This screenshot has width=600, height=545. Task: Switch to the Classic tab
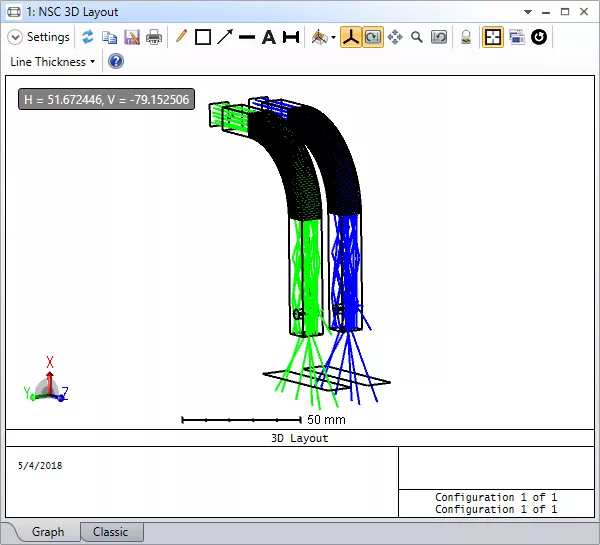pos(110,532)
